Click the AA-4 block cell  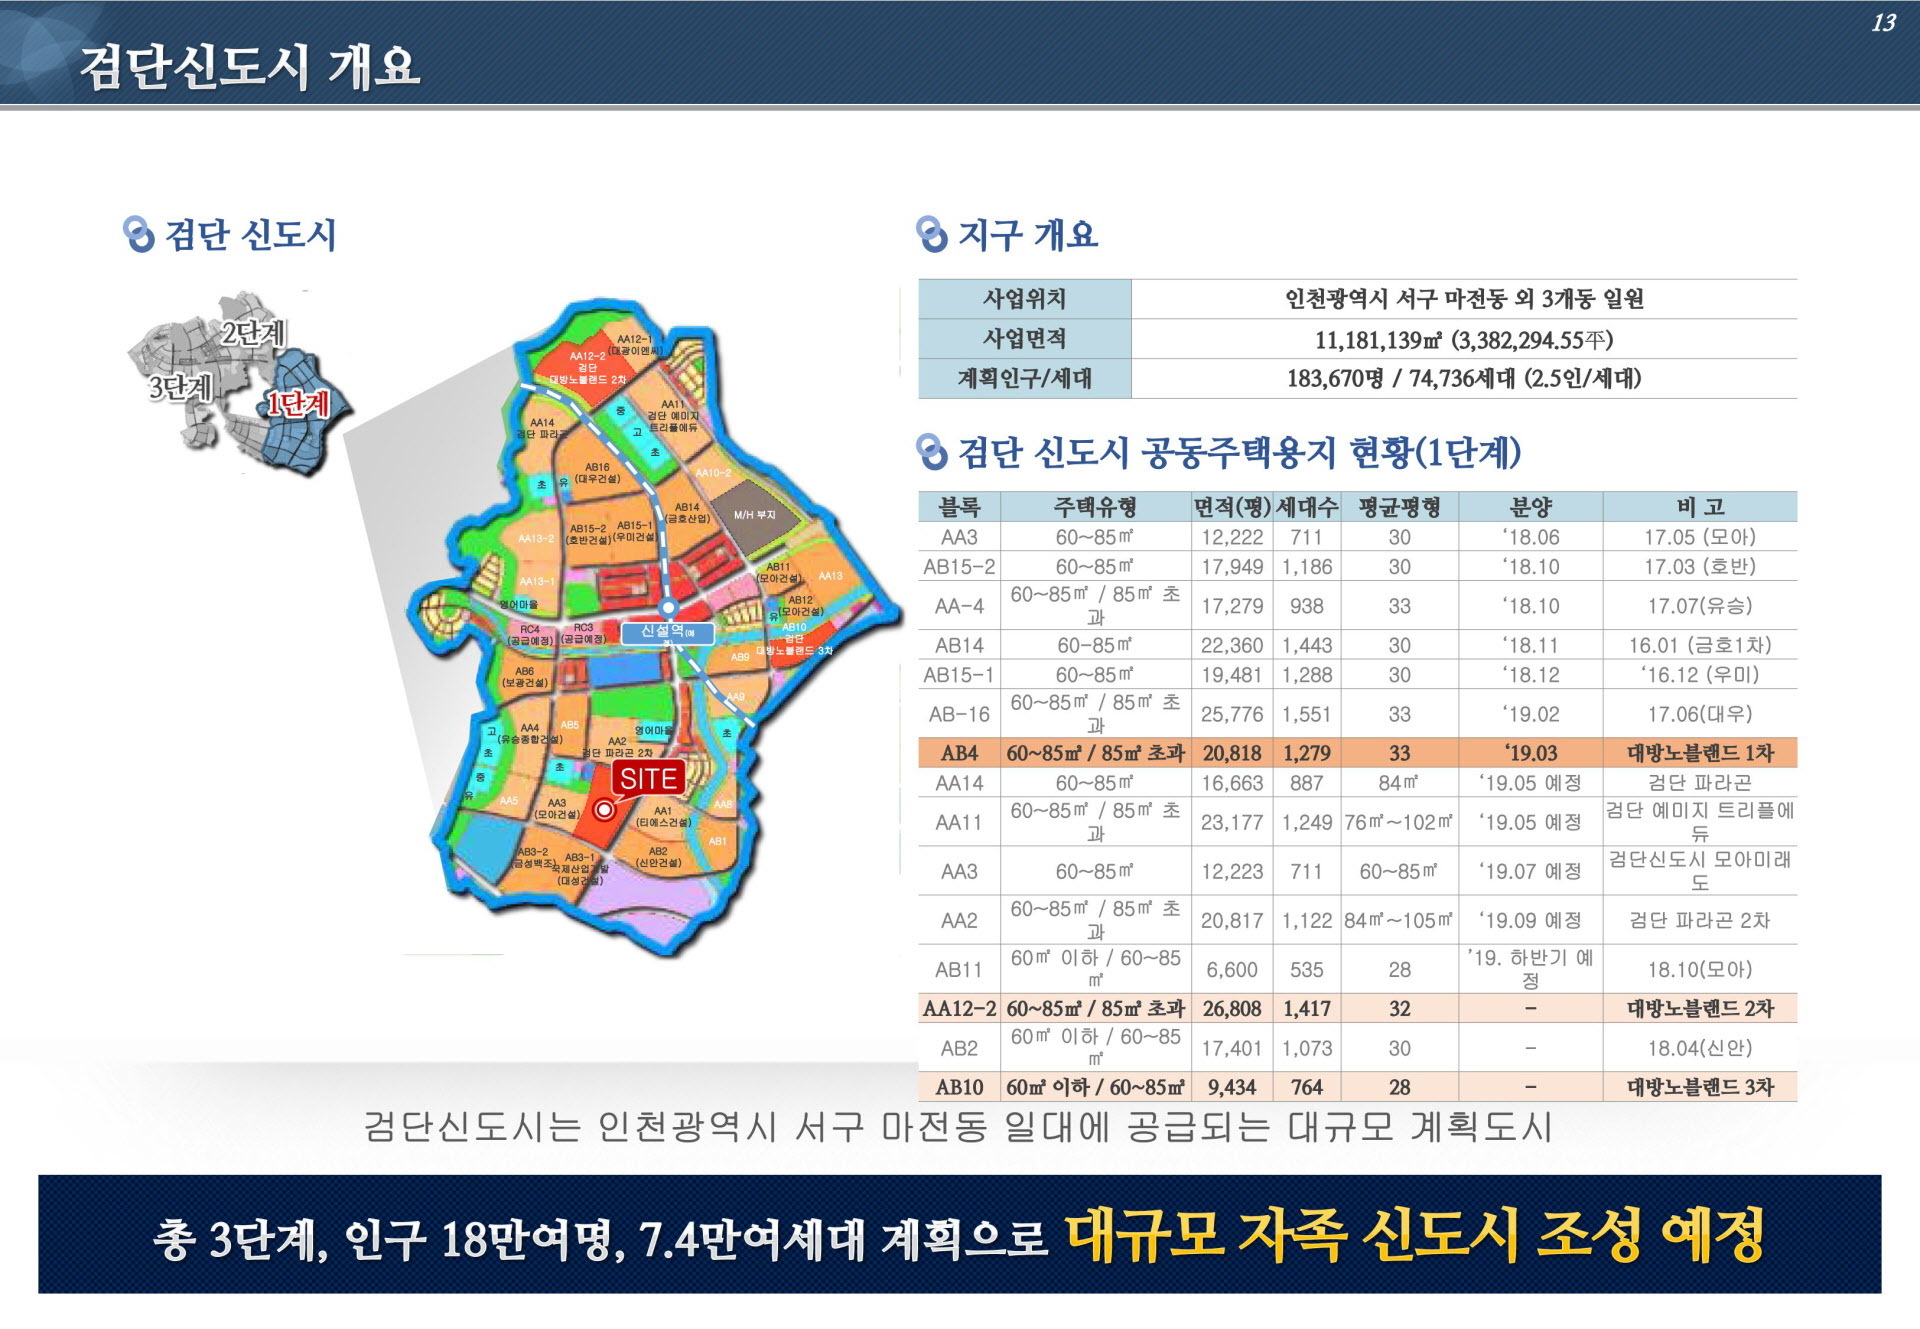click(x=959, y=606)
